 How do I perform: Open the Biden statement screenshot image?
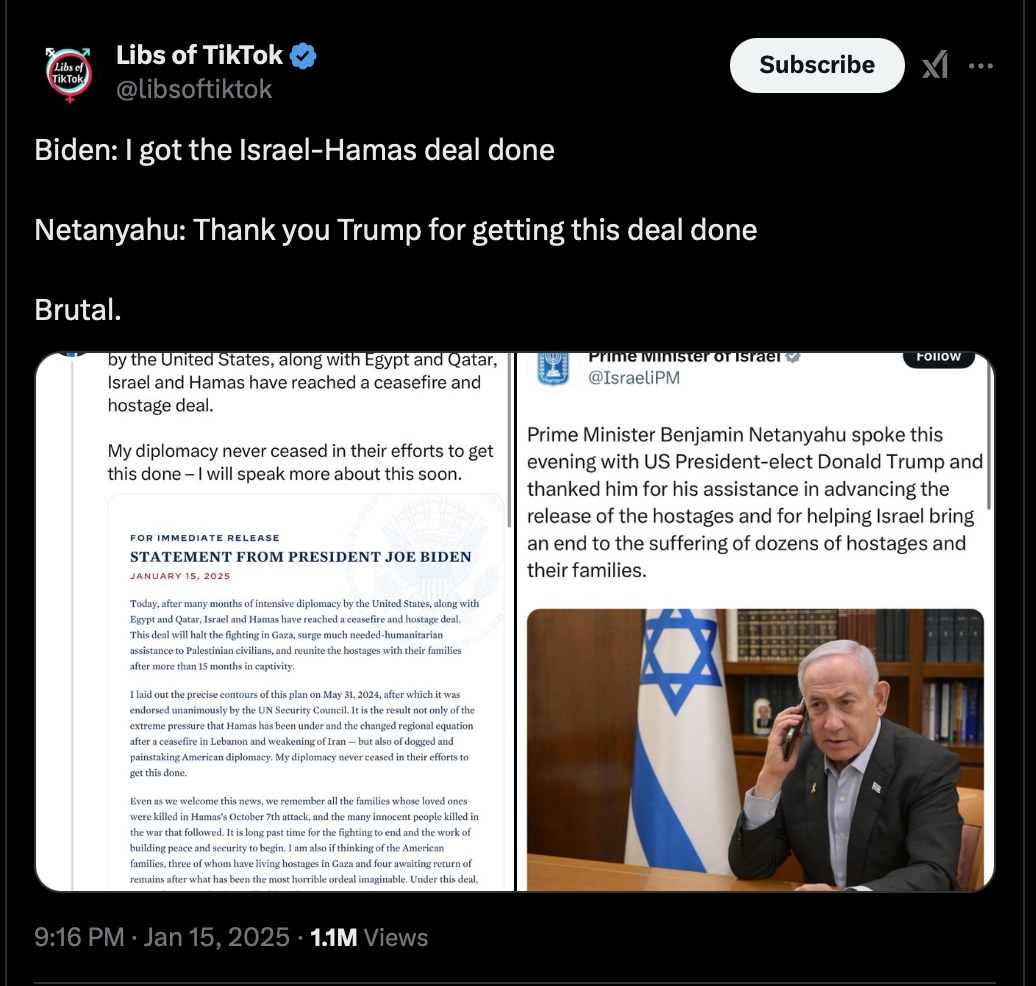(x=275, y=621)
